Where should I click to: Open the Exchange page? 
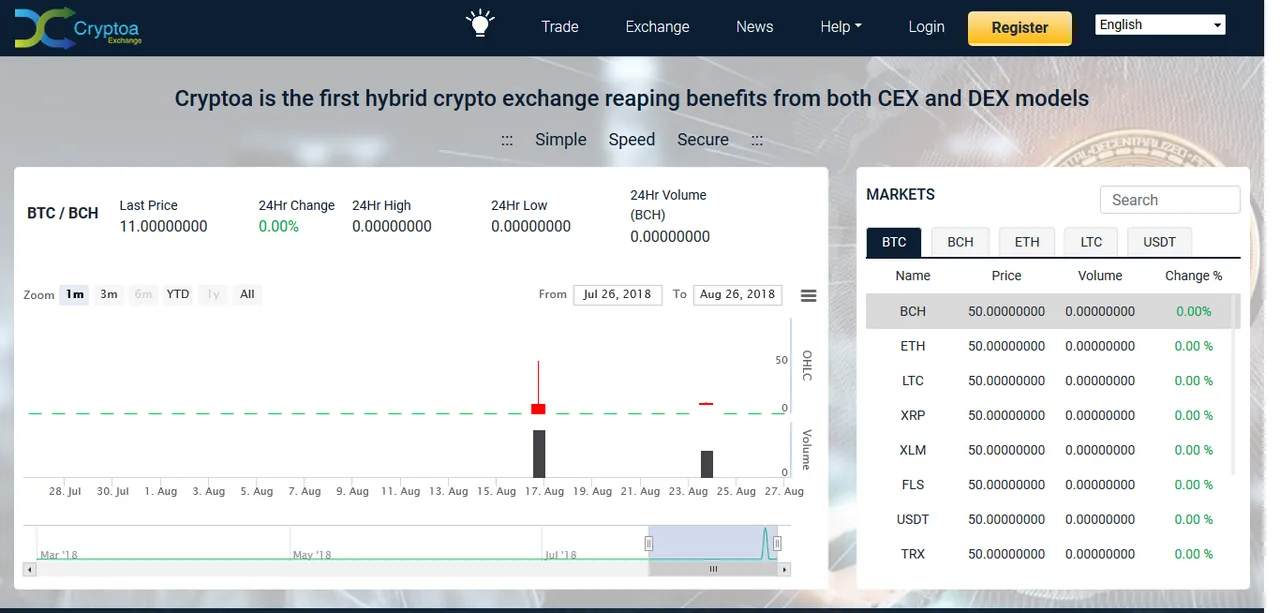pos(657,27)
